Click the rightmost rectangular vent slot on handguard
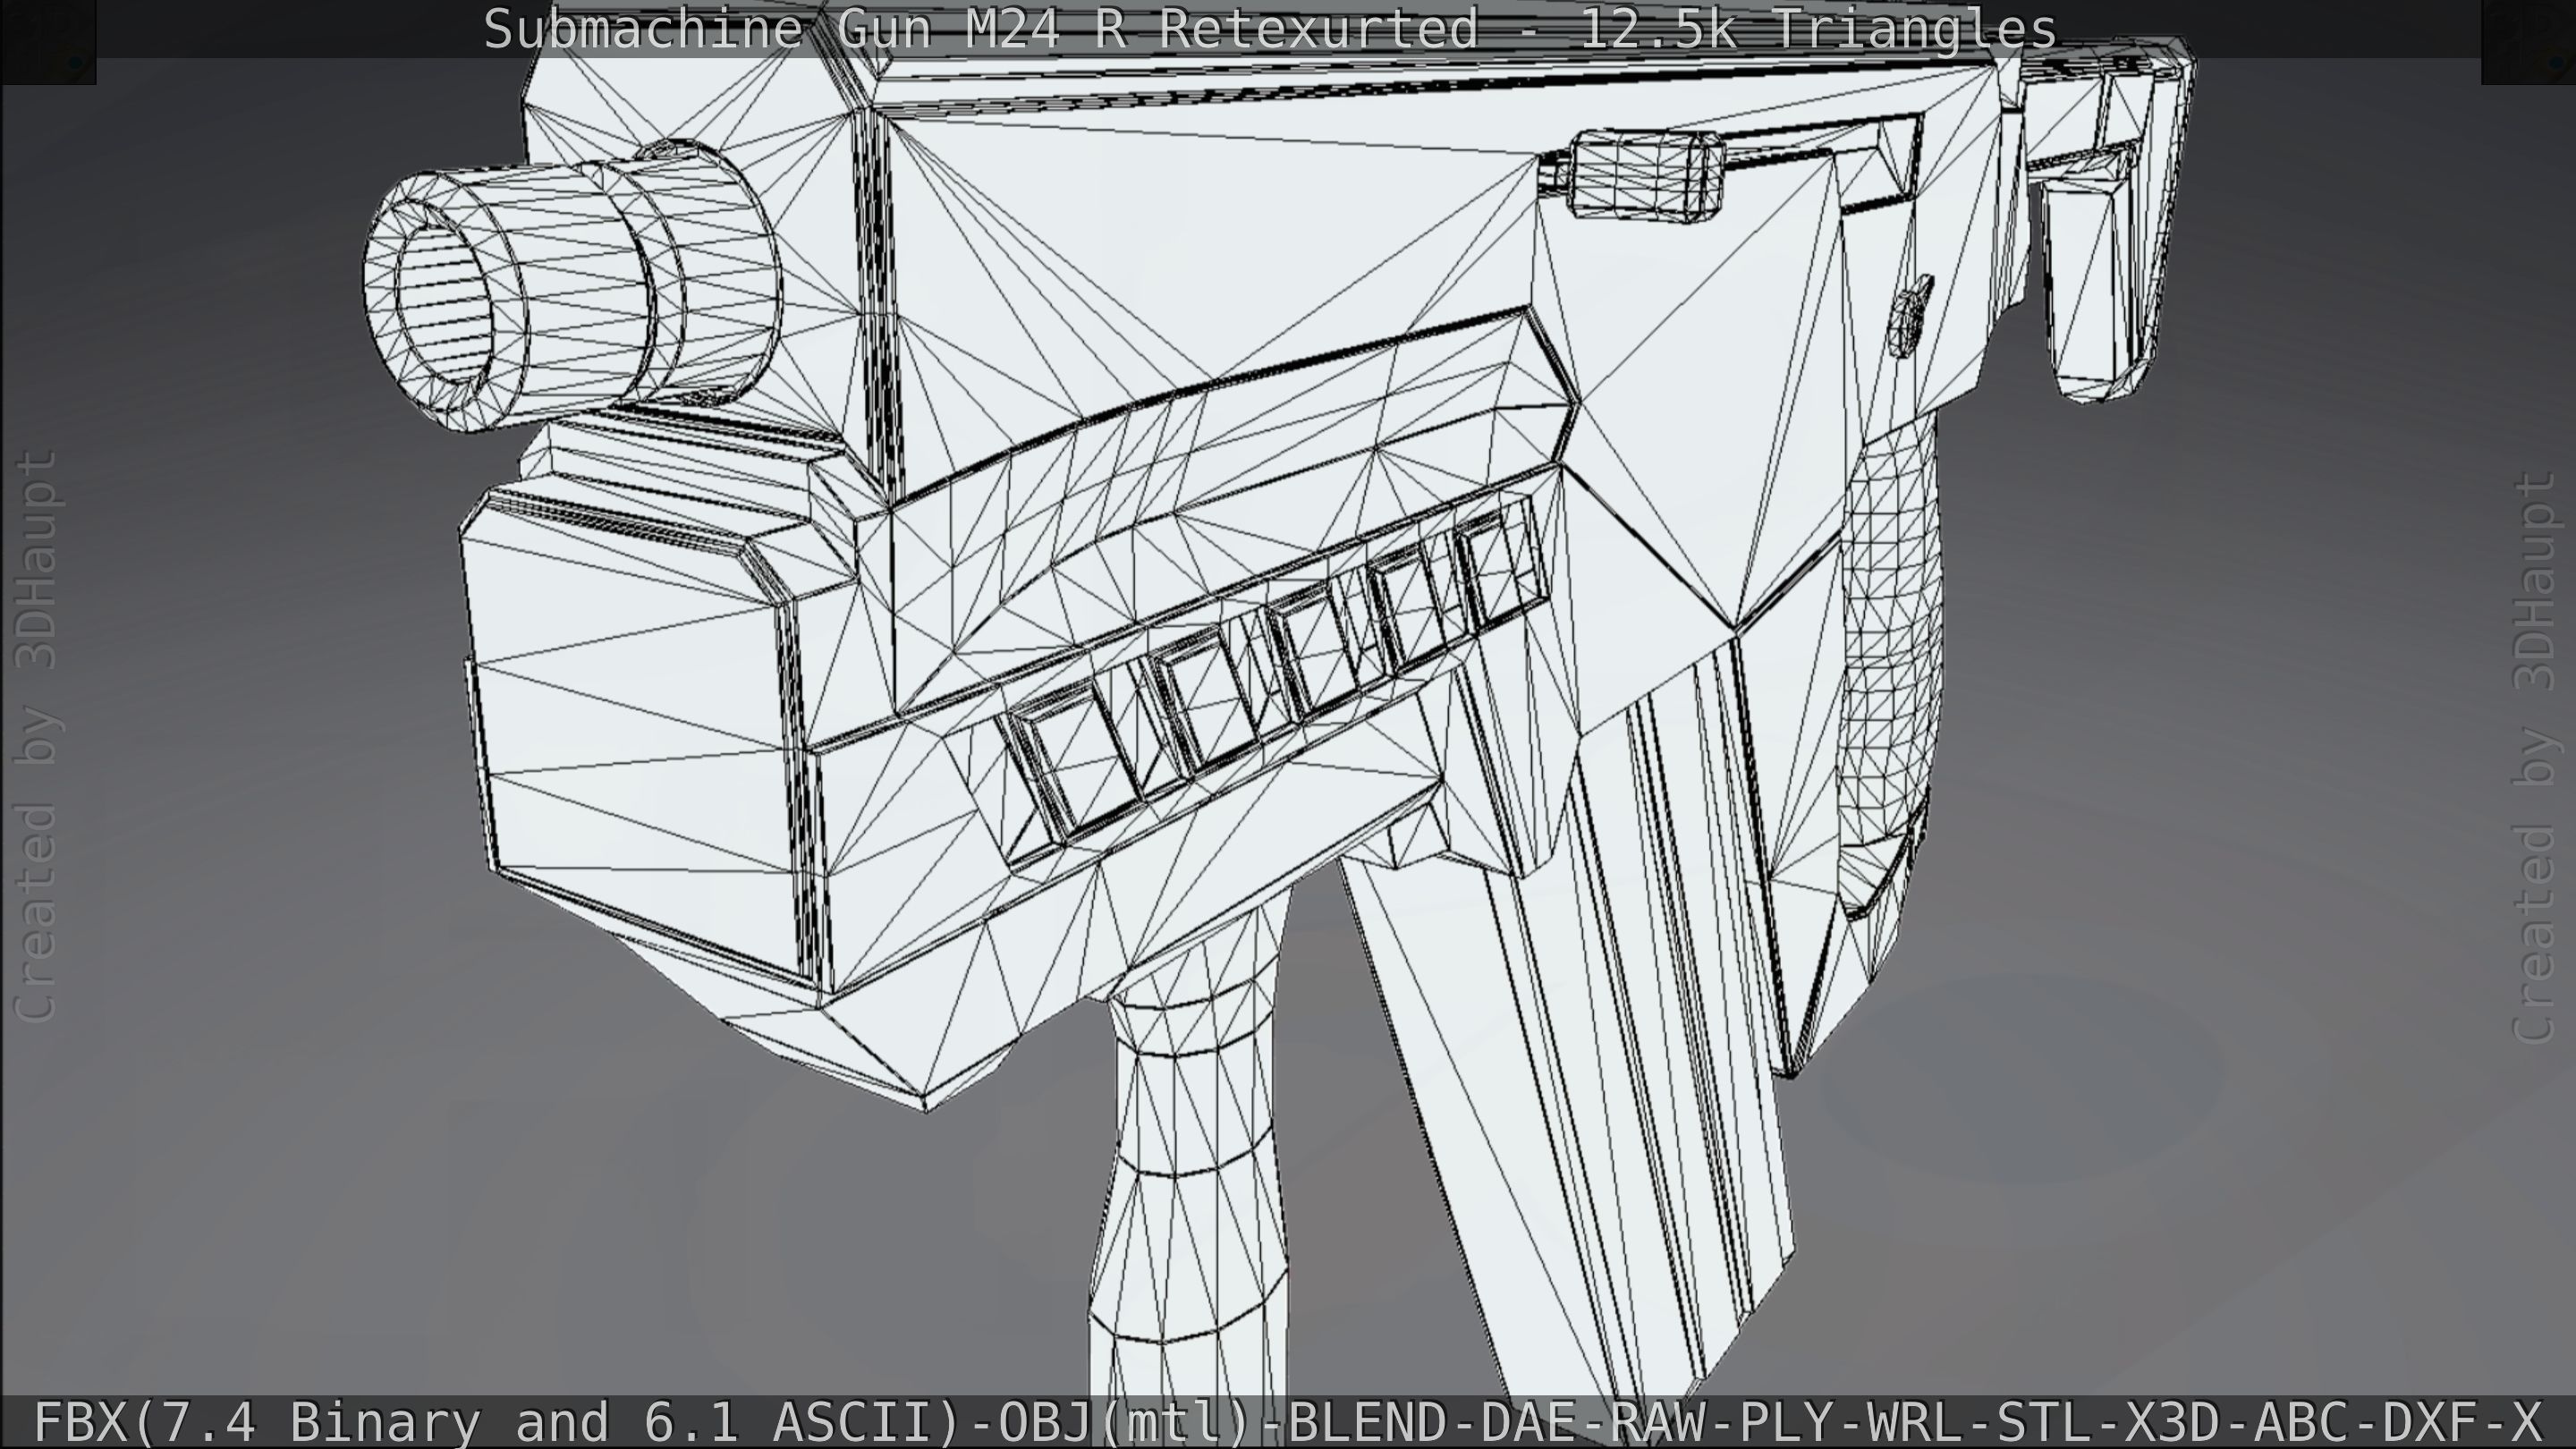This screenshot has width=2576, height=1449. (1500, 565)
